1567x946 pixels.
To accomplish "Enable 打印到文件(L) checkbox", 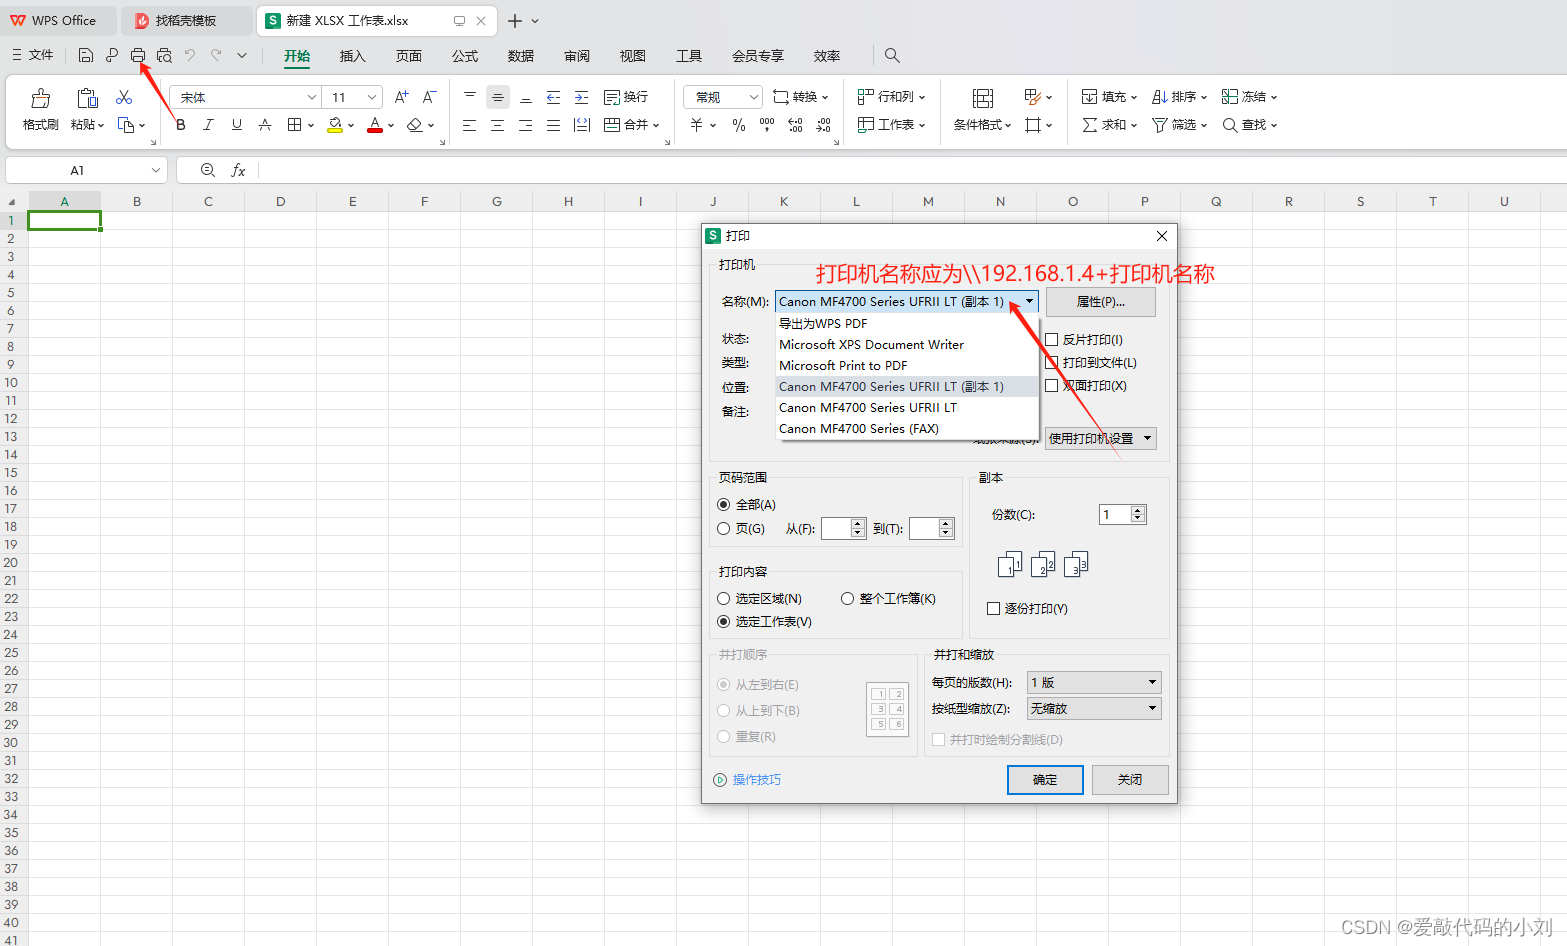I will pyautogui.click(x=1051, y=362).
